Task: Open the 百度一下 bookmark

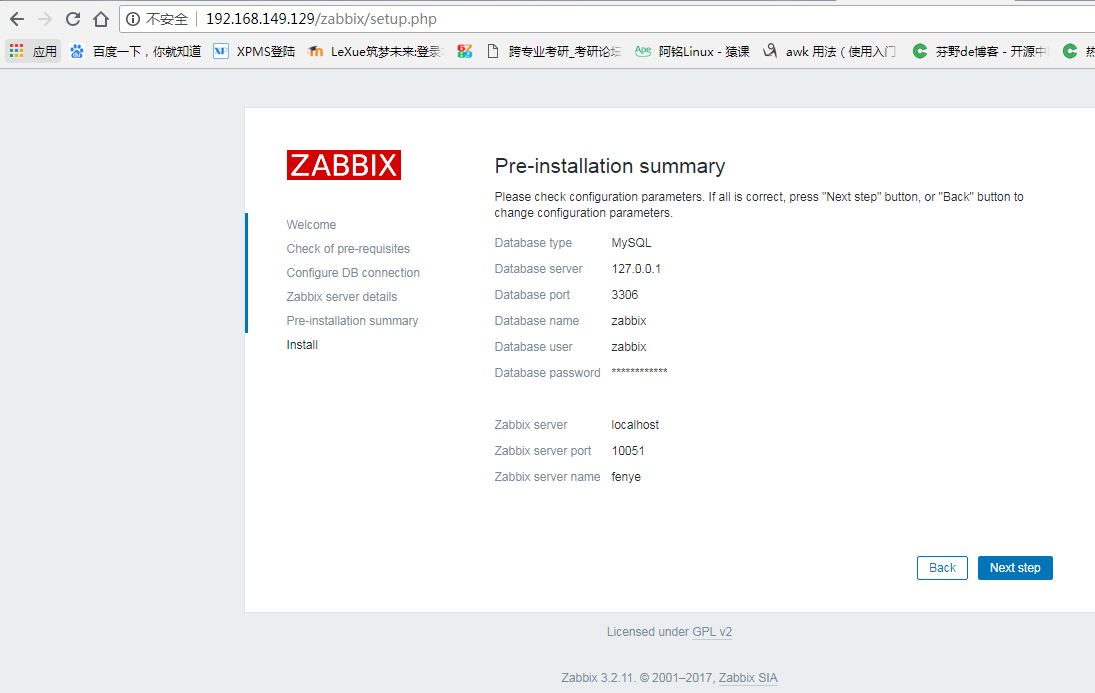Action: 135,51
